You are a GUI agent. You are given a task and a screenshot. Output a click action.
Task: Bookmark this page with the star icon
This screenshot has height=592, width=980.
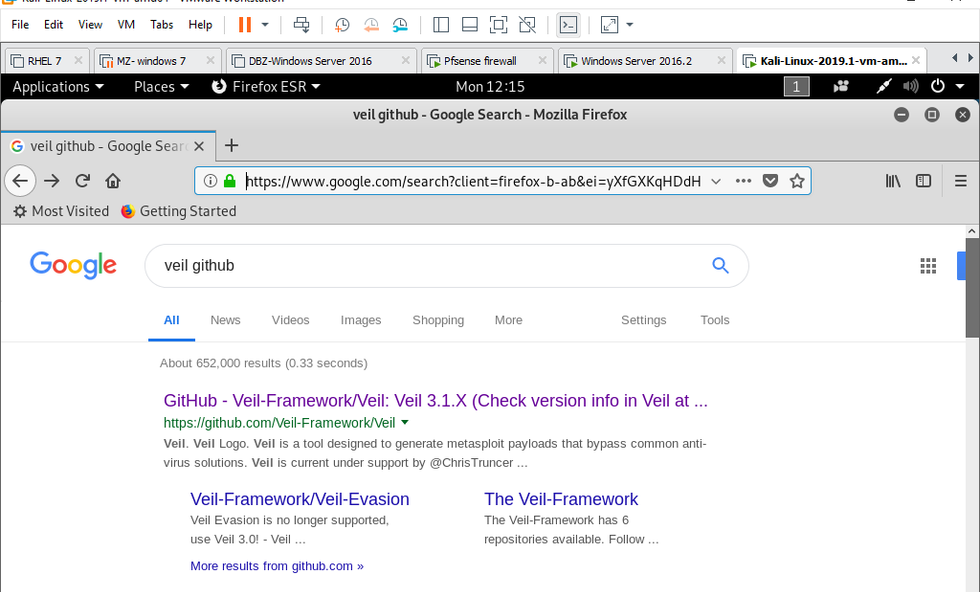[x=797, y=181]
